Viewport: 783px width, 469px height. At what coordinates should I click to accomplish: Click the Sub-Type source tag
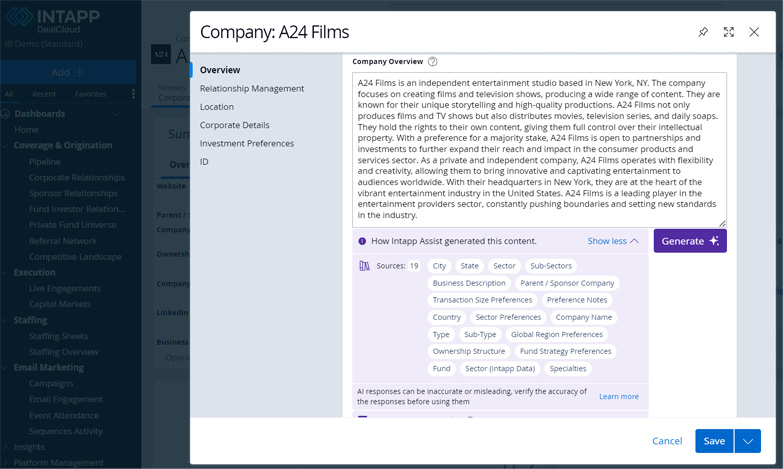(x=480, y=334)
